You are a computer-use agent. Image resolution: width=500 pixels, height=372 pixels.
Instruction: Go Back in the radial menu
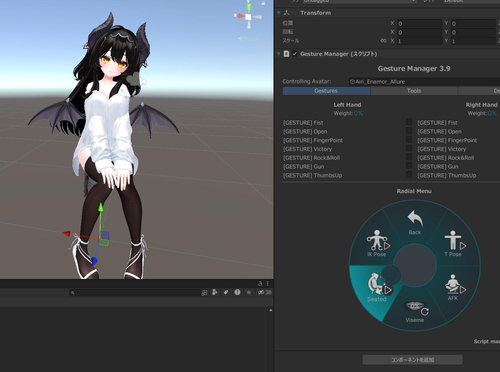415,222
